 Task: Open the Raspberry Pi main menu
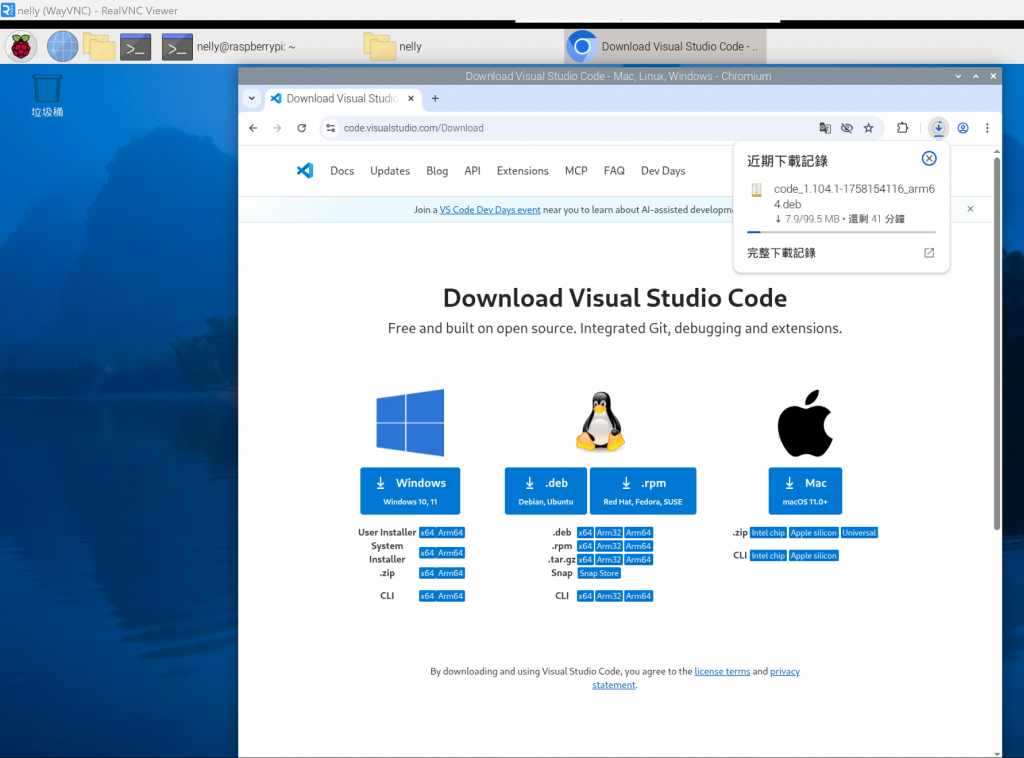click(21, 46)
